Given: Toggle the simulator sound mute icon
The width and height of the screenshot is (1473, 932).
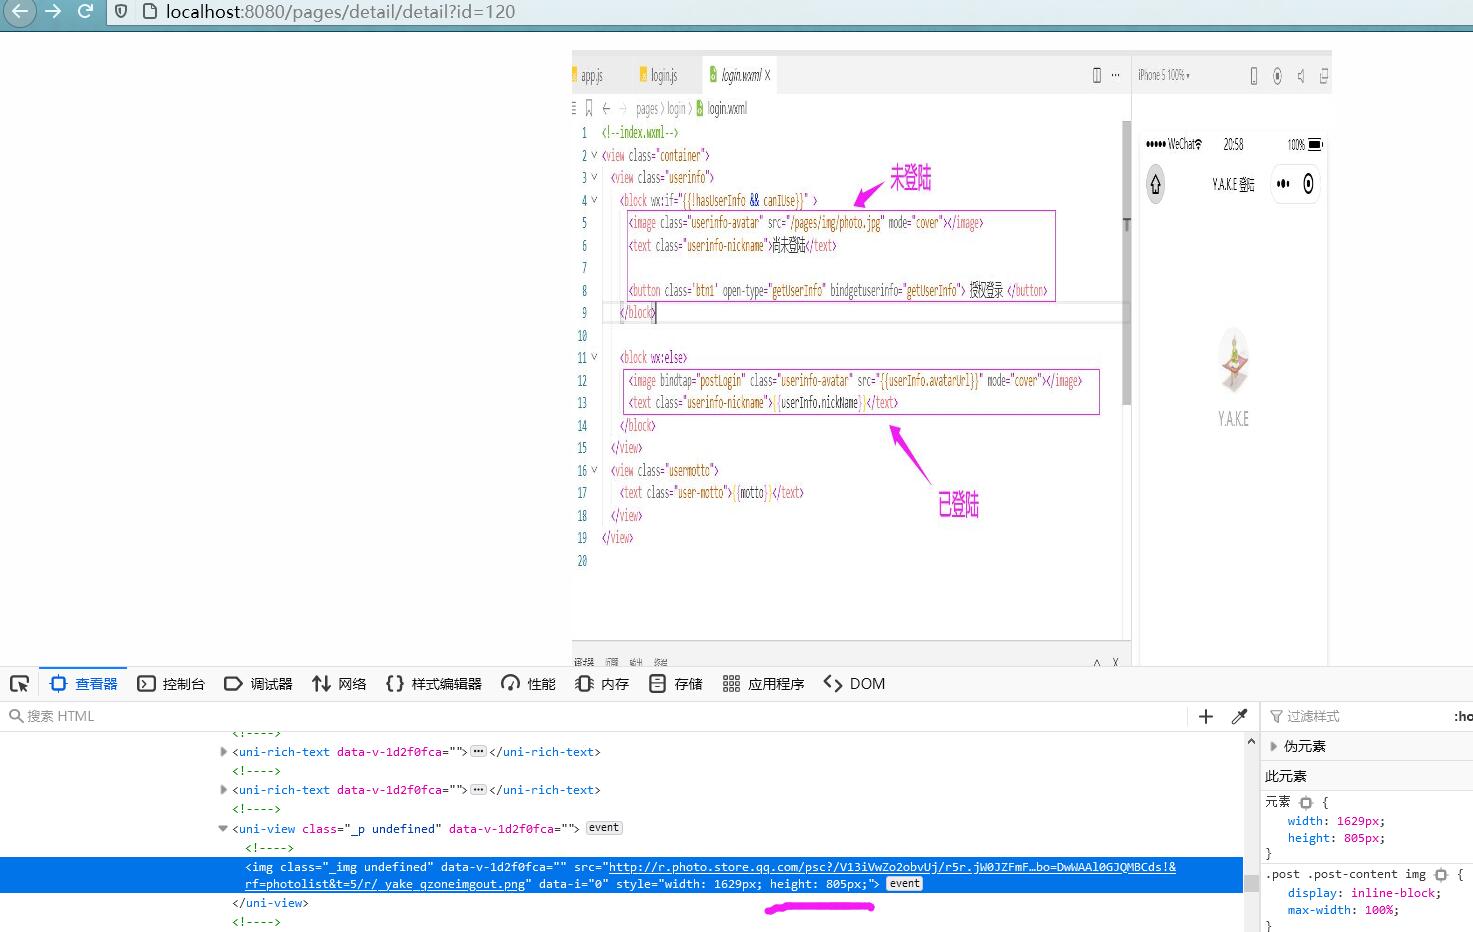Looking at the screenshot, I should coord(1300,74).
